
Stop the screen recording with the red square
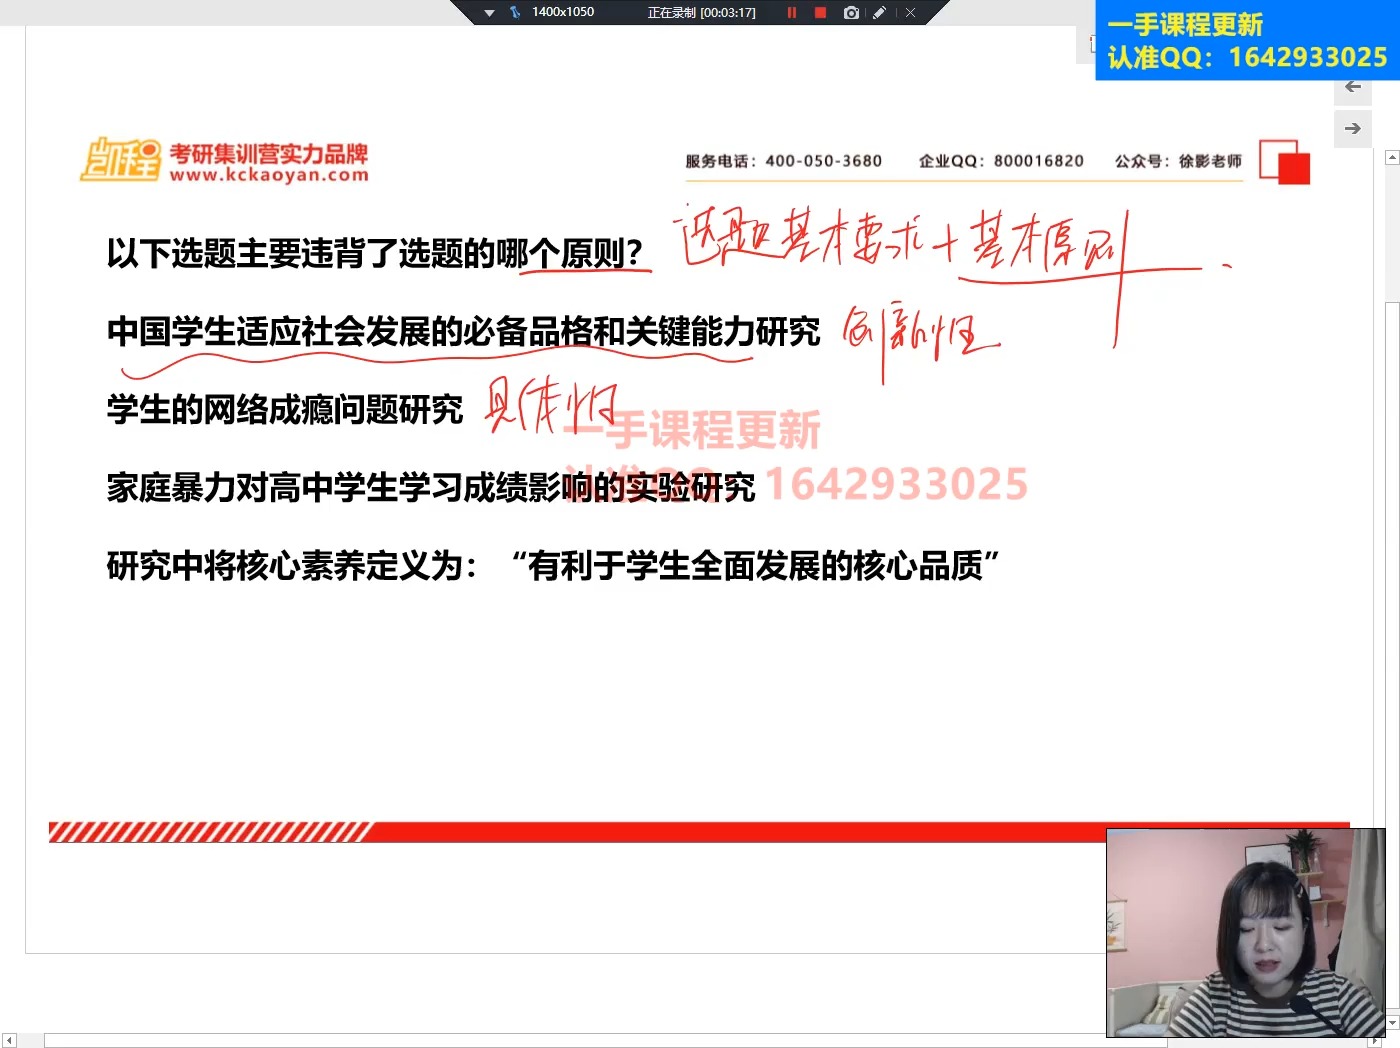pos(820,13)
